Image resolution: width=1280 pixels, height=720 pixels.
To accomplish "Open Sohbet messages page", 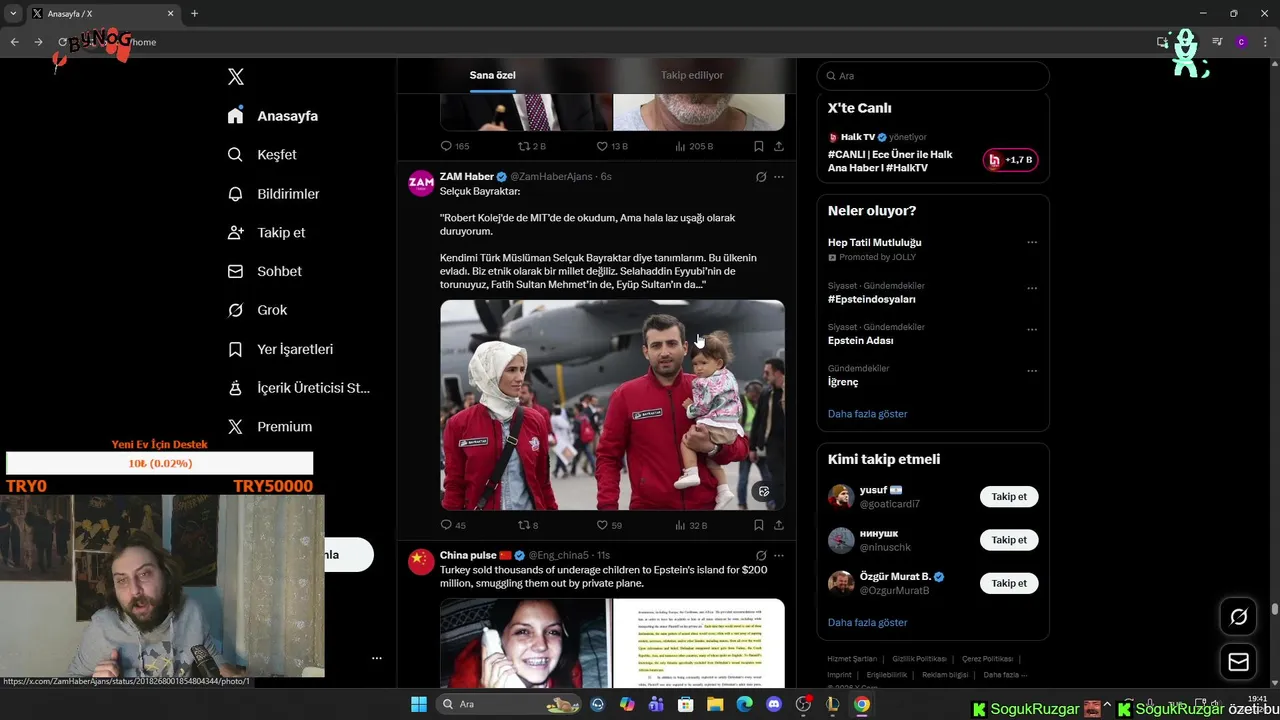I will 264,271.
